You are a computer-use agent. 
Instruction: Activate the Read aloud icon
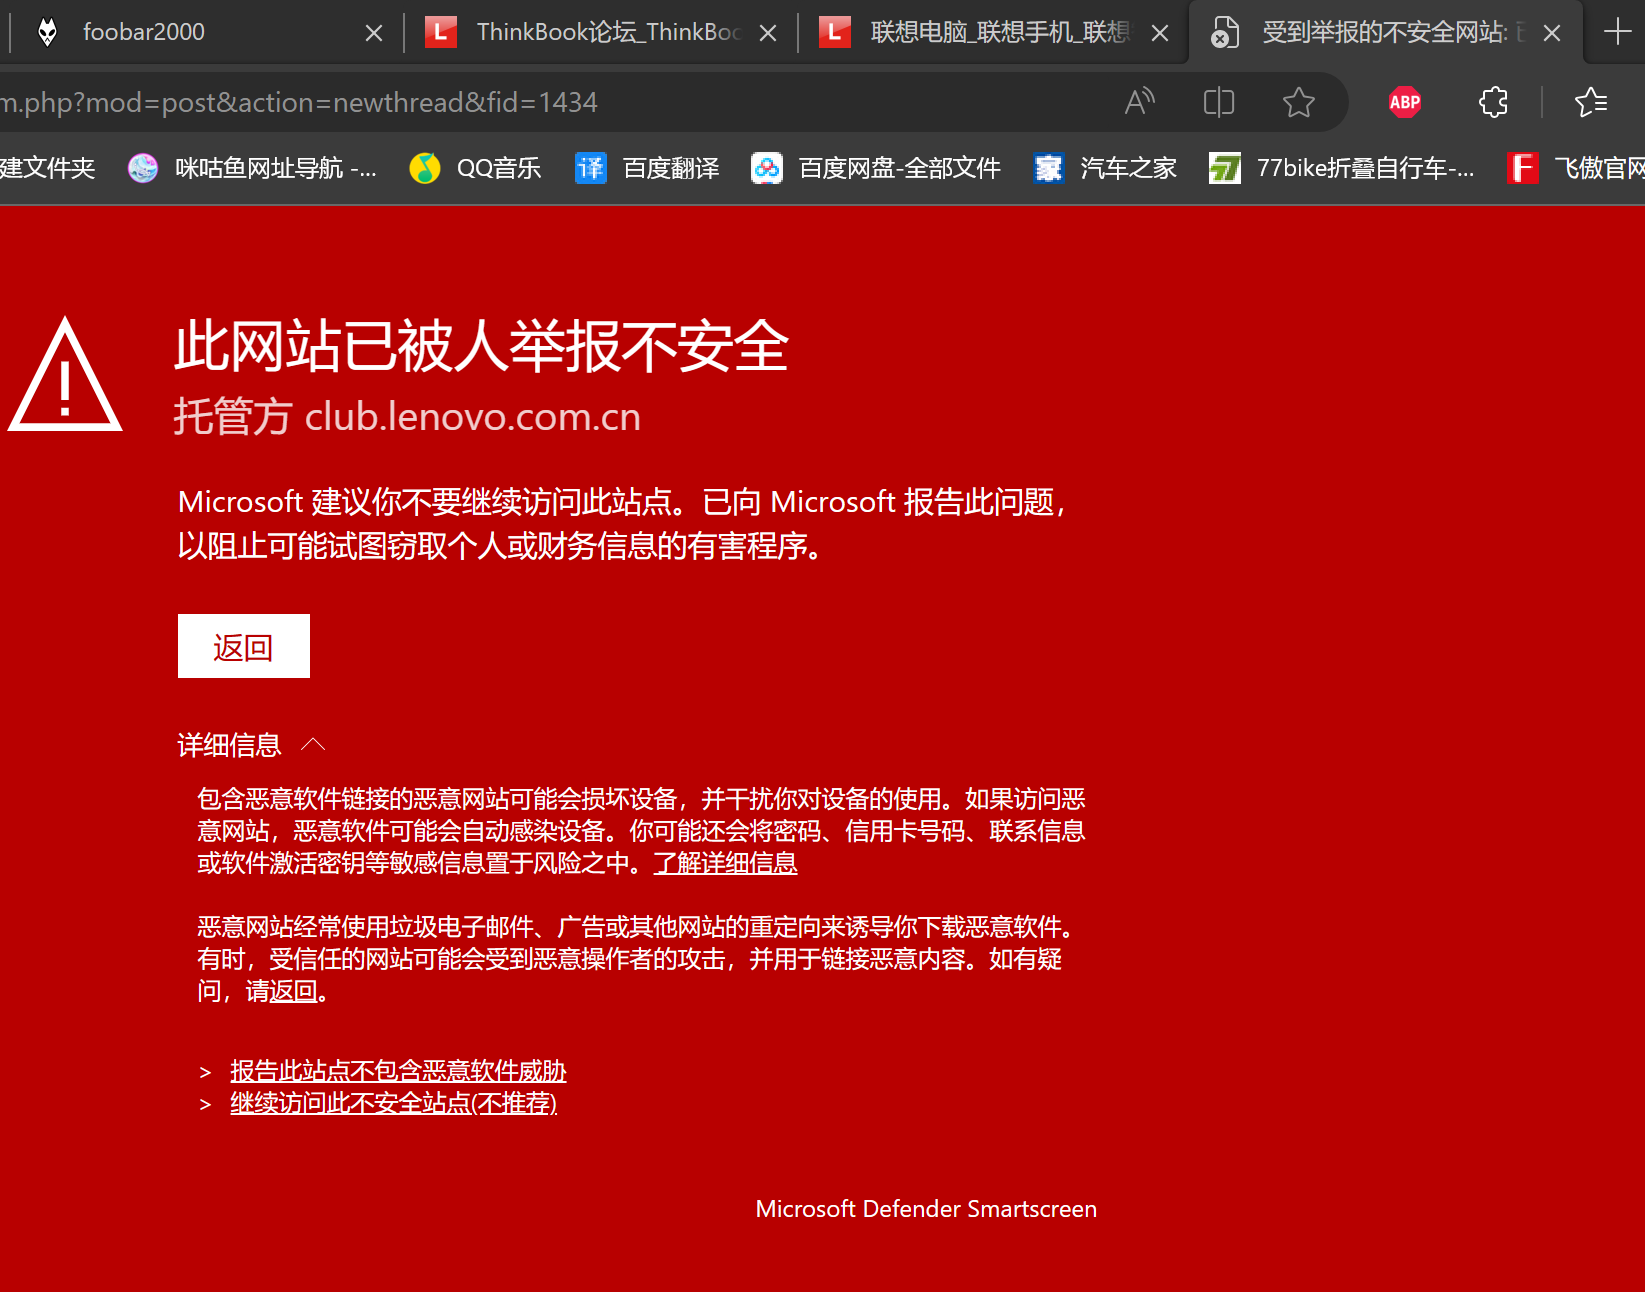click(x=1139, y=102)
